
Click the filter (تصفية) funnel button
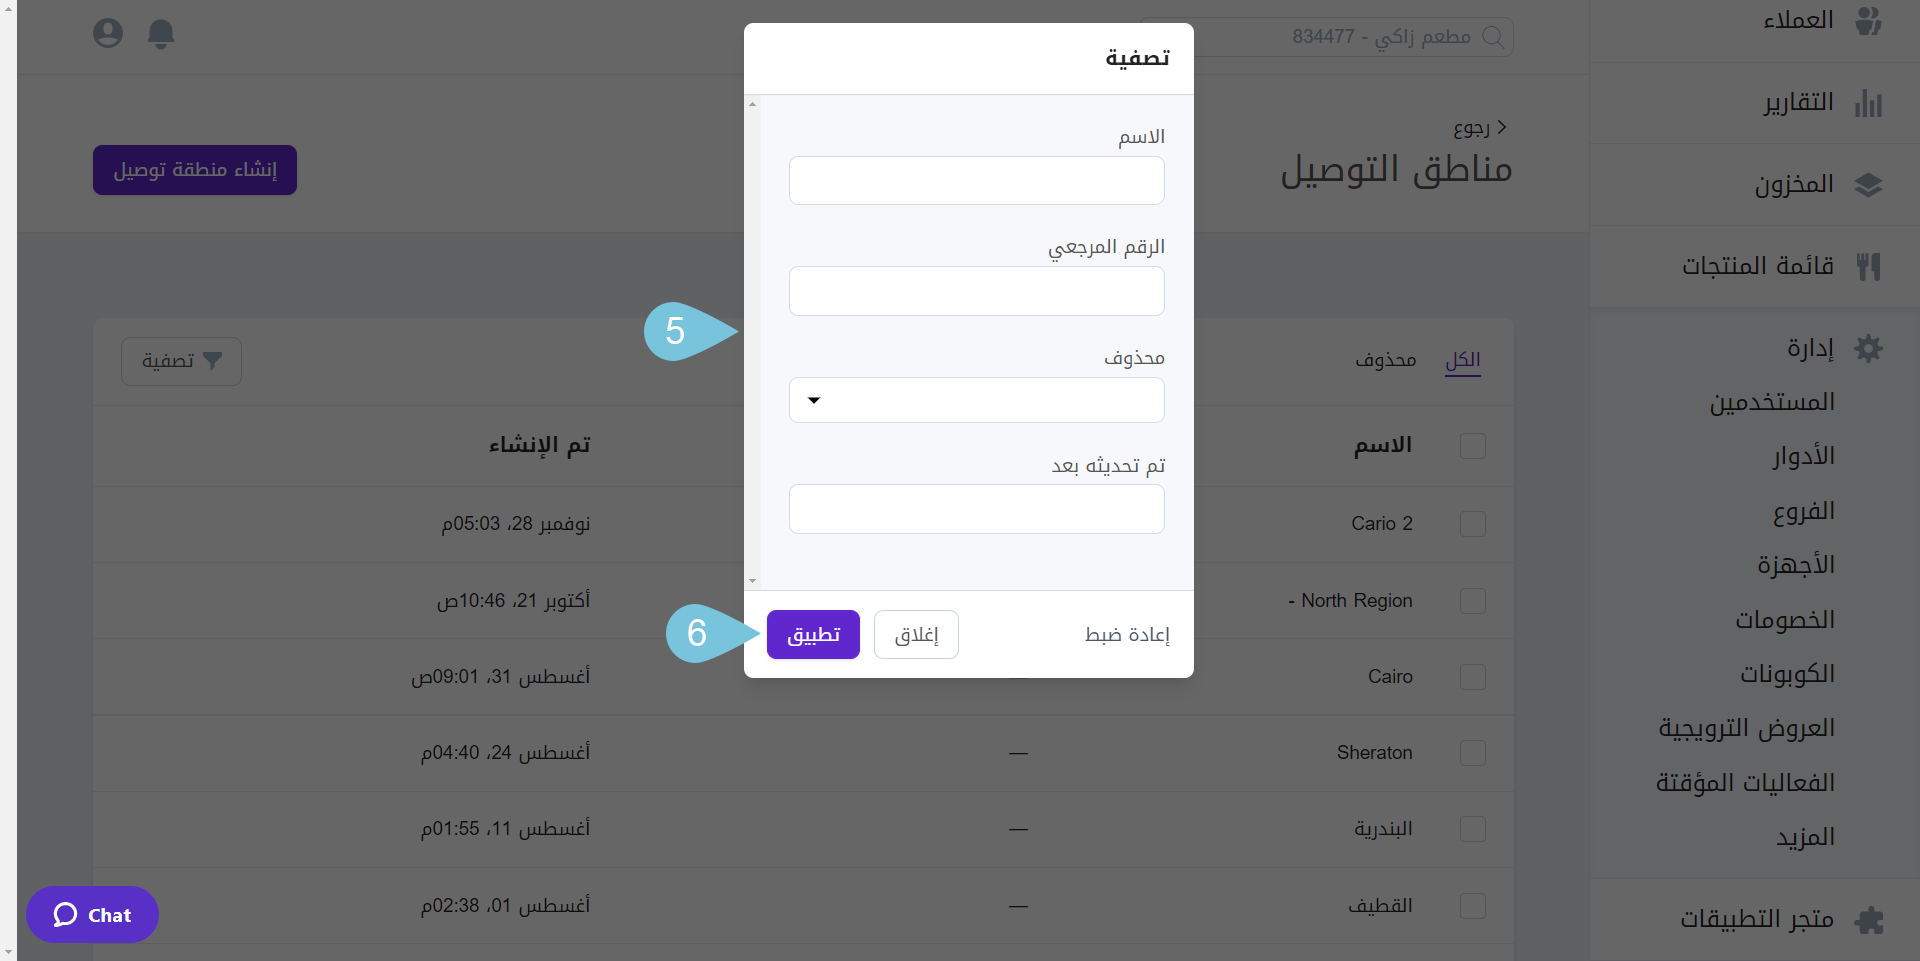coord(181,361)
